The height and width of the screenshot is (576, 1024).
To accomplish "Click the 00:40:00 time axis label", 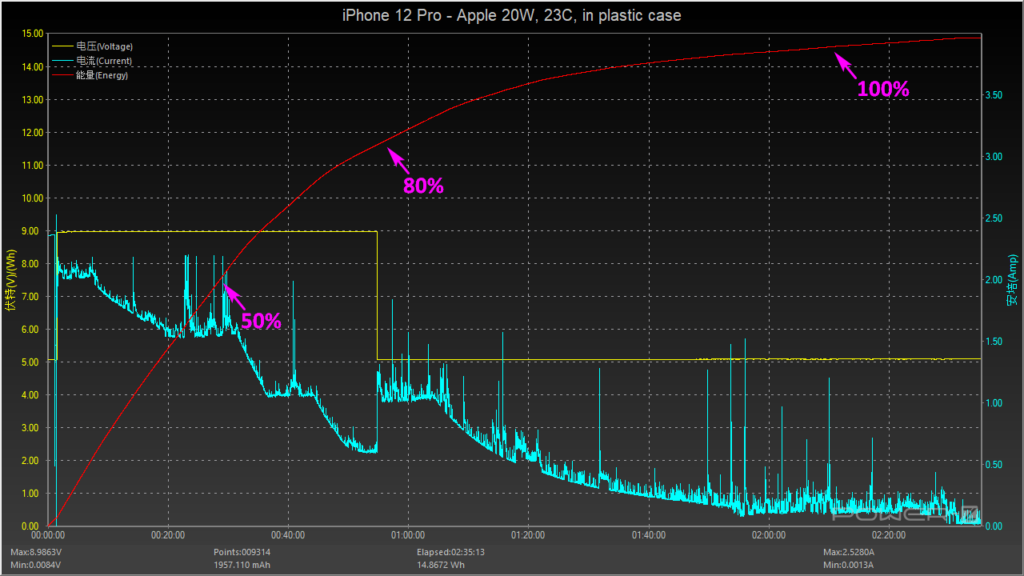I will point(289,536).
